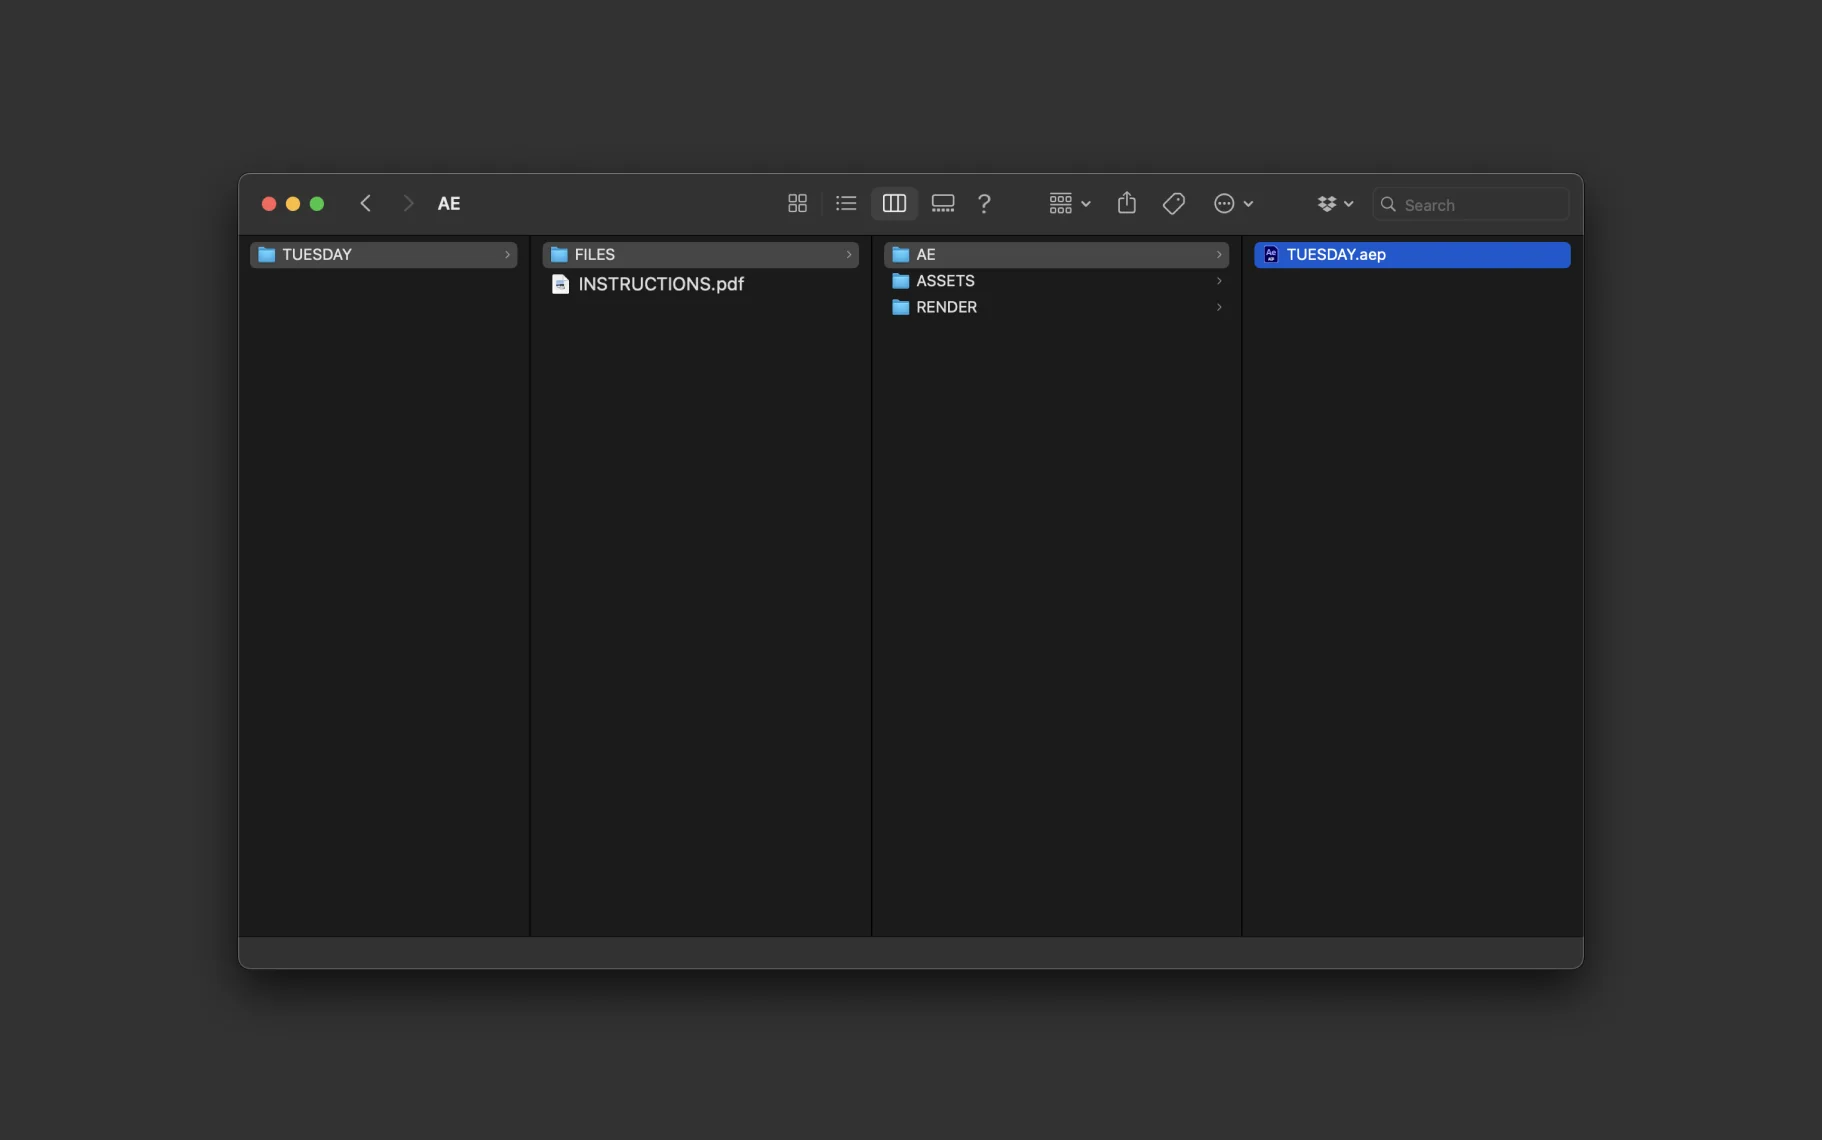Image resolution: width=1822 pixels, height=1140 pixels.
Task: Select INSTRUCTIONS.pdf file
Action: (660, 284)
